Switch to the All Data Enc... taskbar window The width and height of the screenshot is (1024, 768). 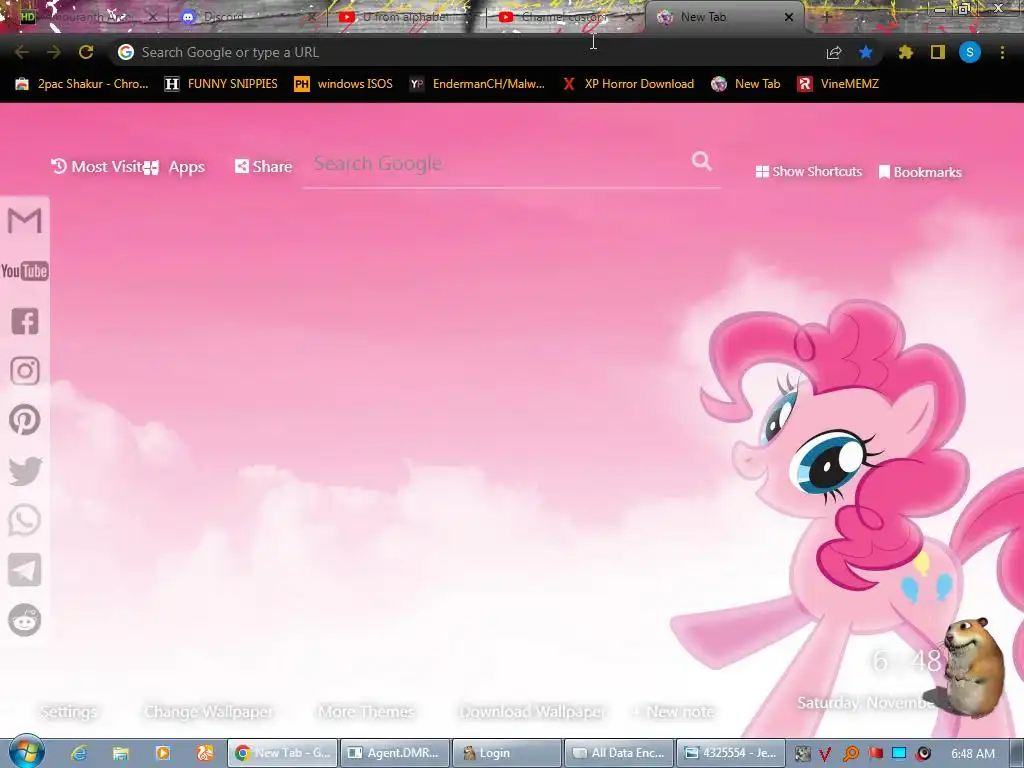coord(618,753)
